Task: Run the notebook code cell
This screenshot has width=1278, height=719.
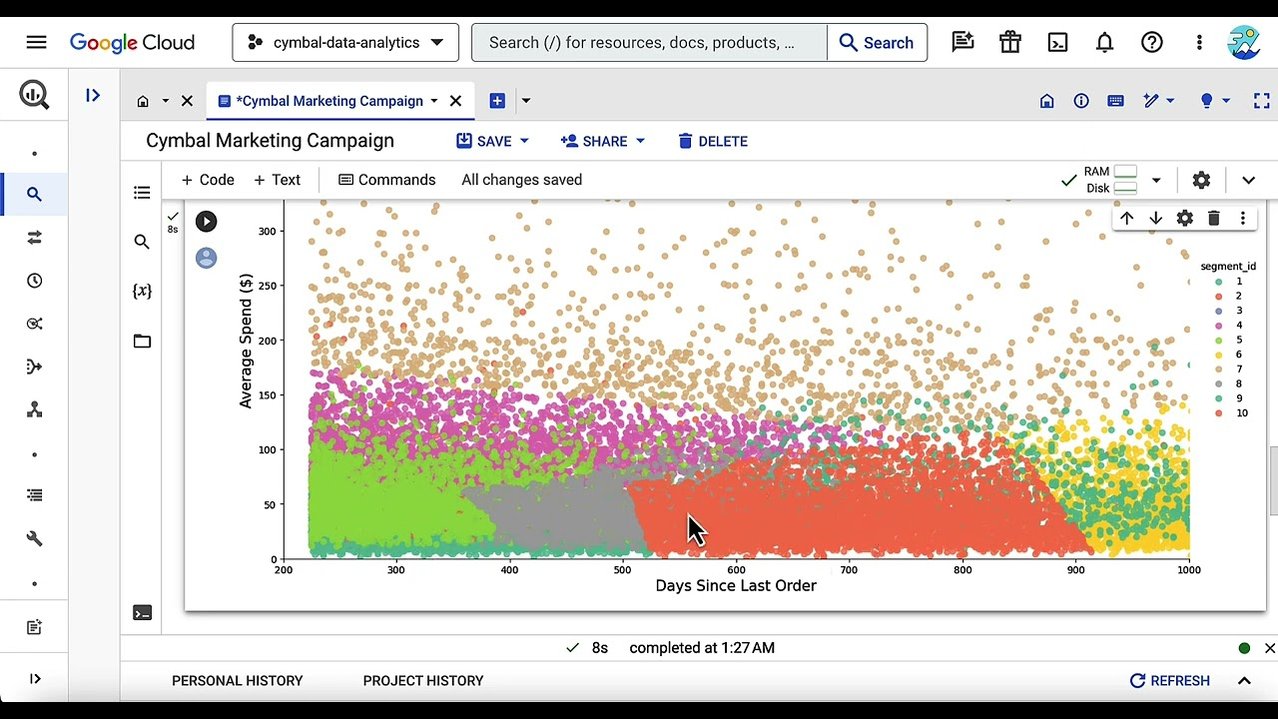Action: pyautogui.click(x=206, y=221)
